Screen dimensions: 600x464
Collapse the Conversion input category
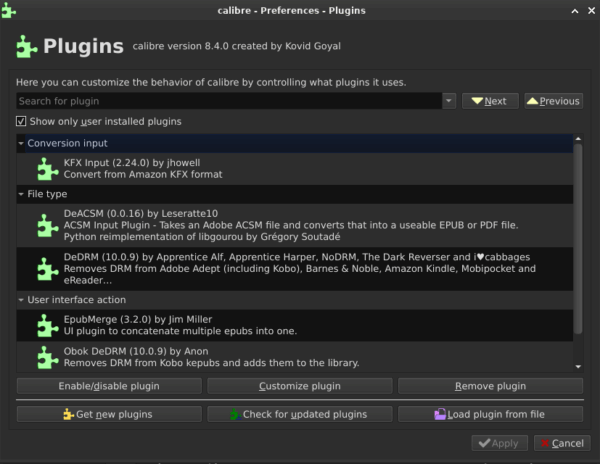click(21, 143)
